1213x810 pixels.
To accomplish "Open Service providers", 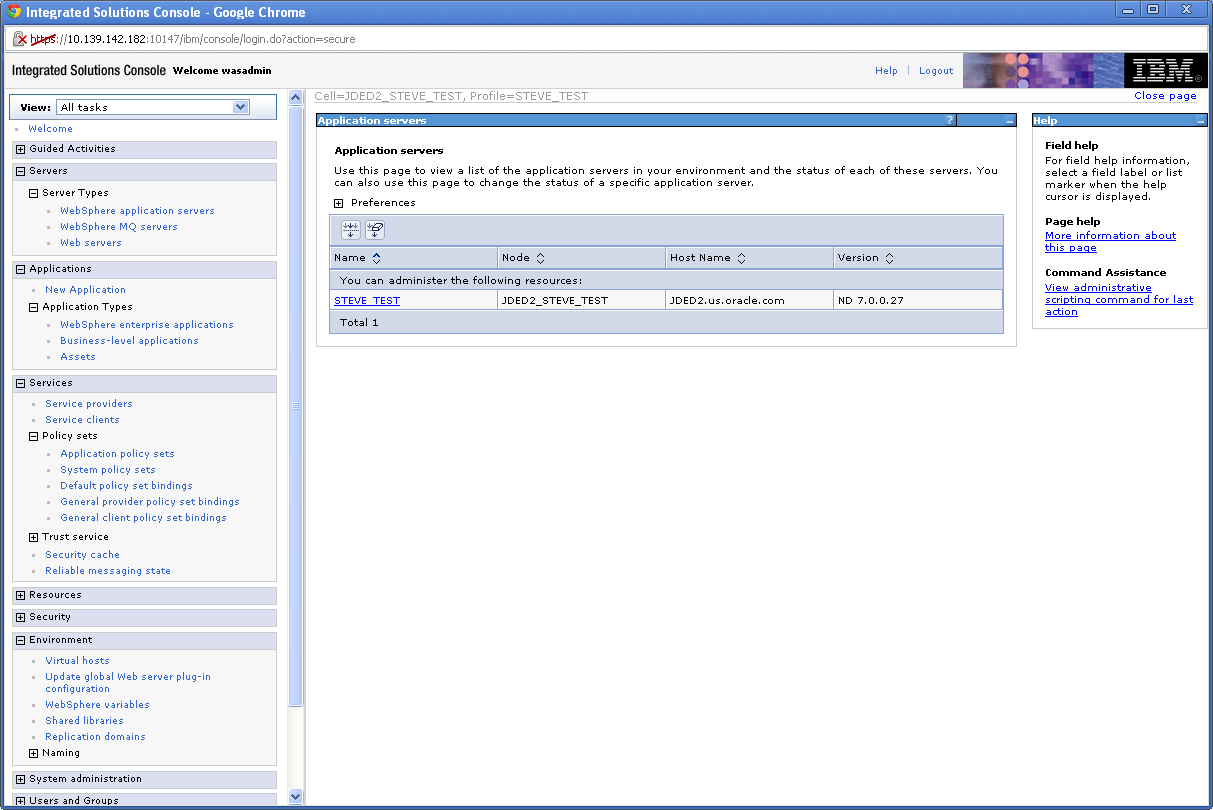I will (89, 404).
